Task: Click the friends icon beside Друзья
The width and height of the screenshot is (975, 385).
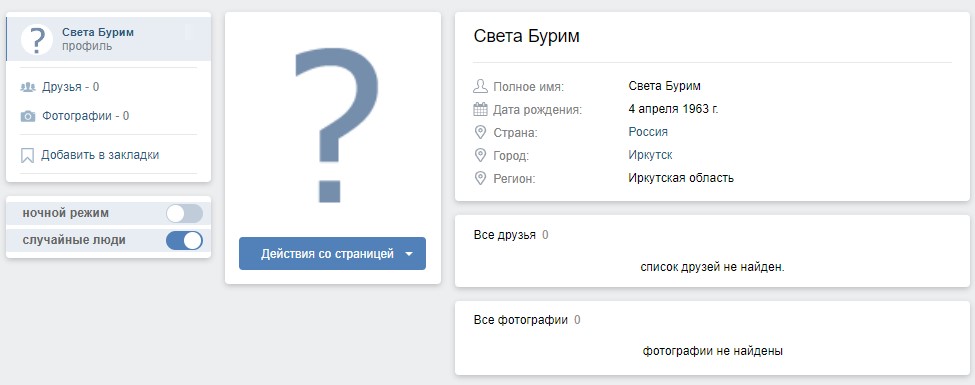Action: click(x=27, y=87)
